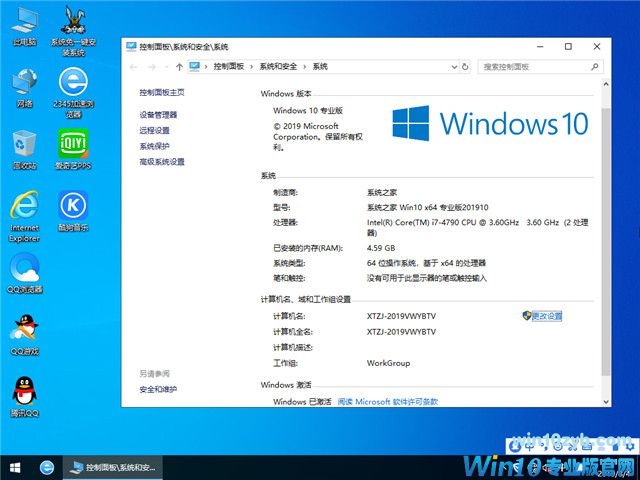
Task: Click the 4.59 GB RAM value
Action: click(x=381, y=248)
